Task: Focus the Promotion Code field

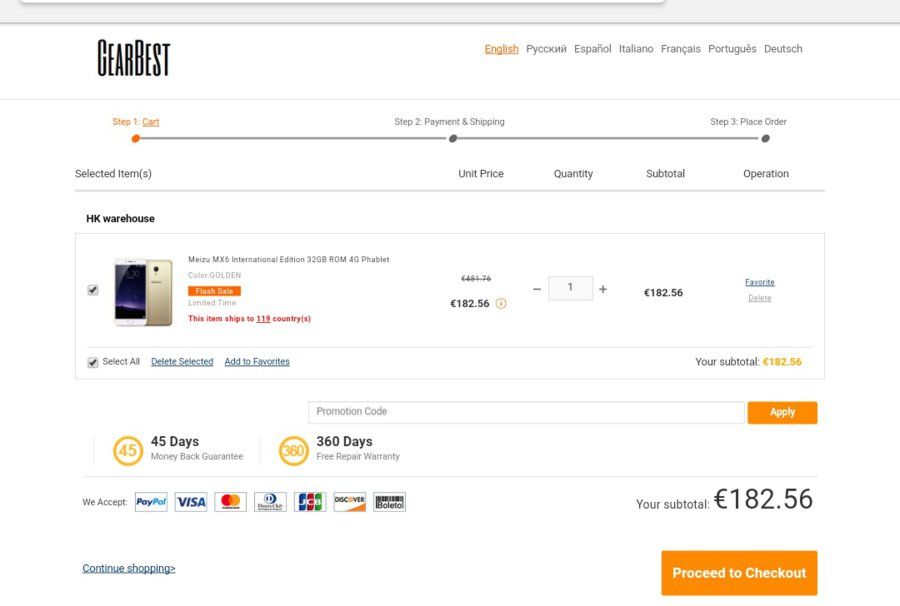Action: click(526, 412)
